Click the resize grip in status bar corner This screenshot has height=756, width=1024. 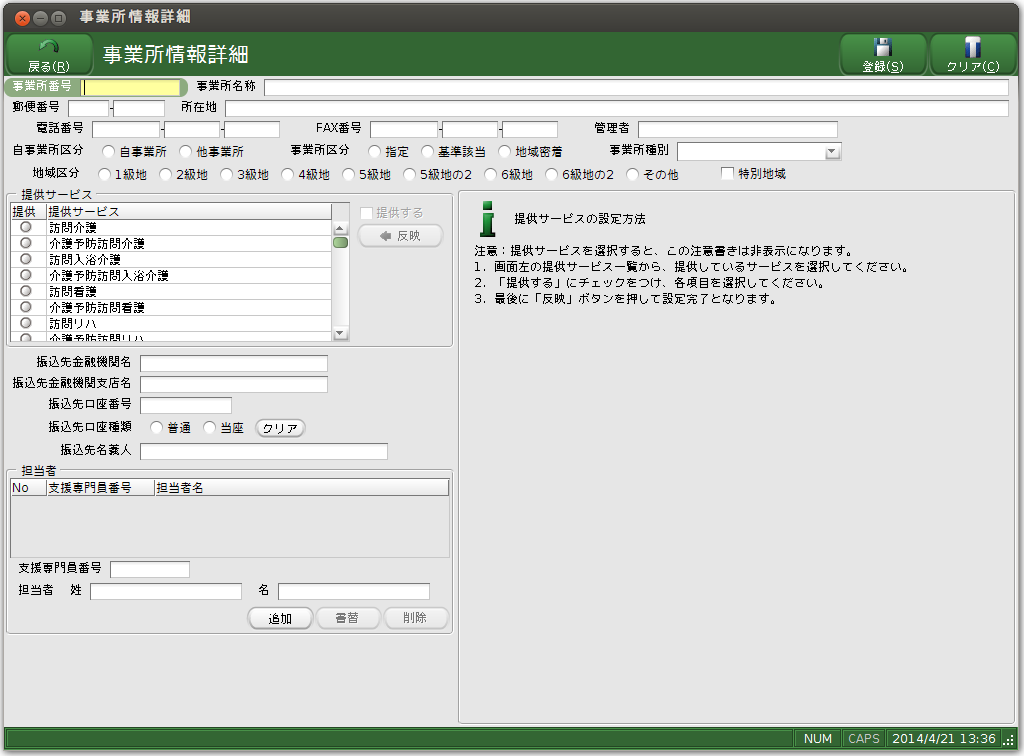tap(1009, 739)
